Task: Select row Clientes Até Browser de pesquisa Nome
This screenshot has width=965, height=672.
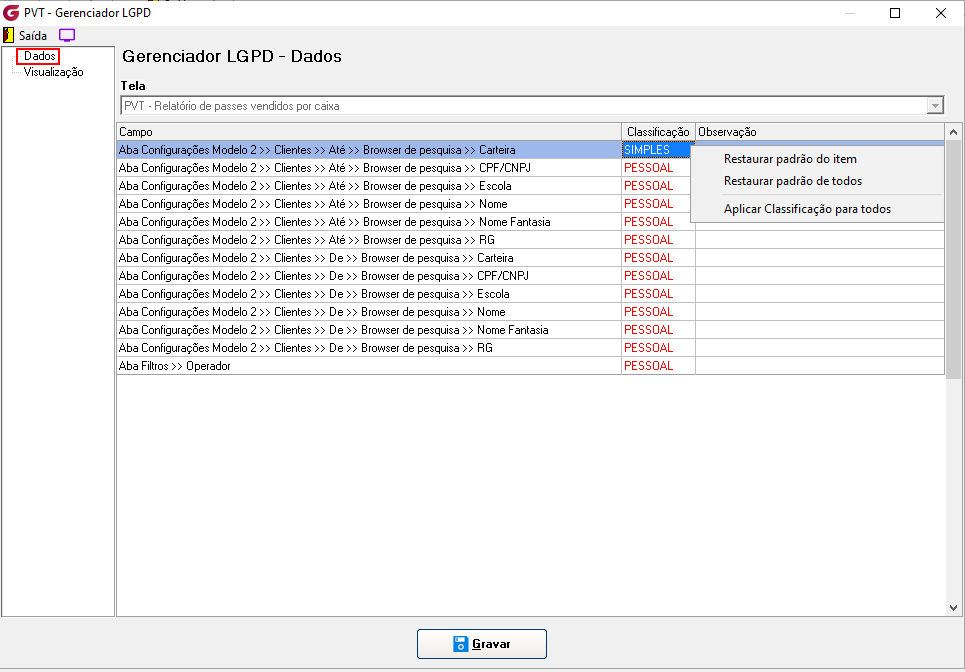Action: point(369,204)
